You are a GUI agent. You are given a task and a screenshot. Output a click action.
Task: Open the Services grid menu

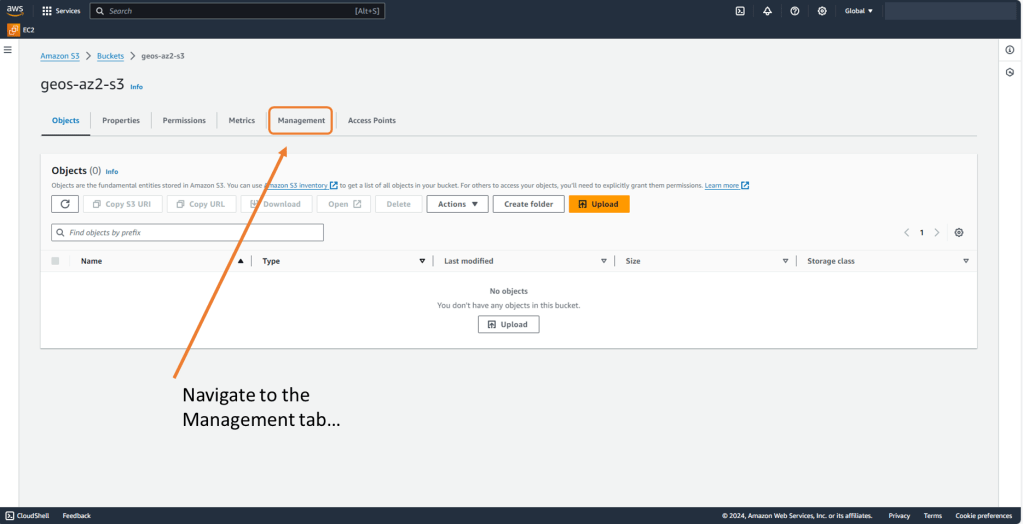pos(60,11)
